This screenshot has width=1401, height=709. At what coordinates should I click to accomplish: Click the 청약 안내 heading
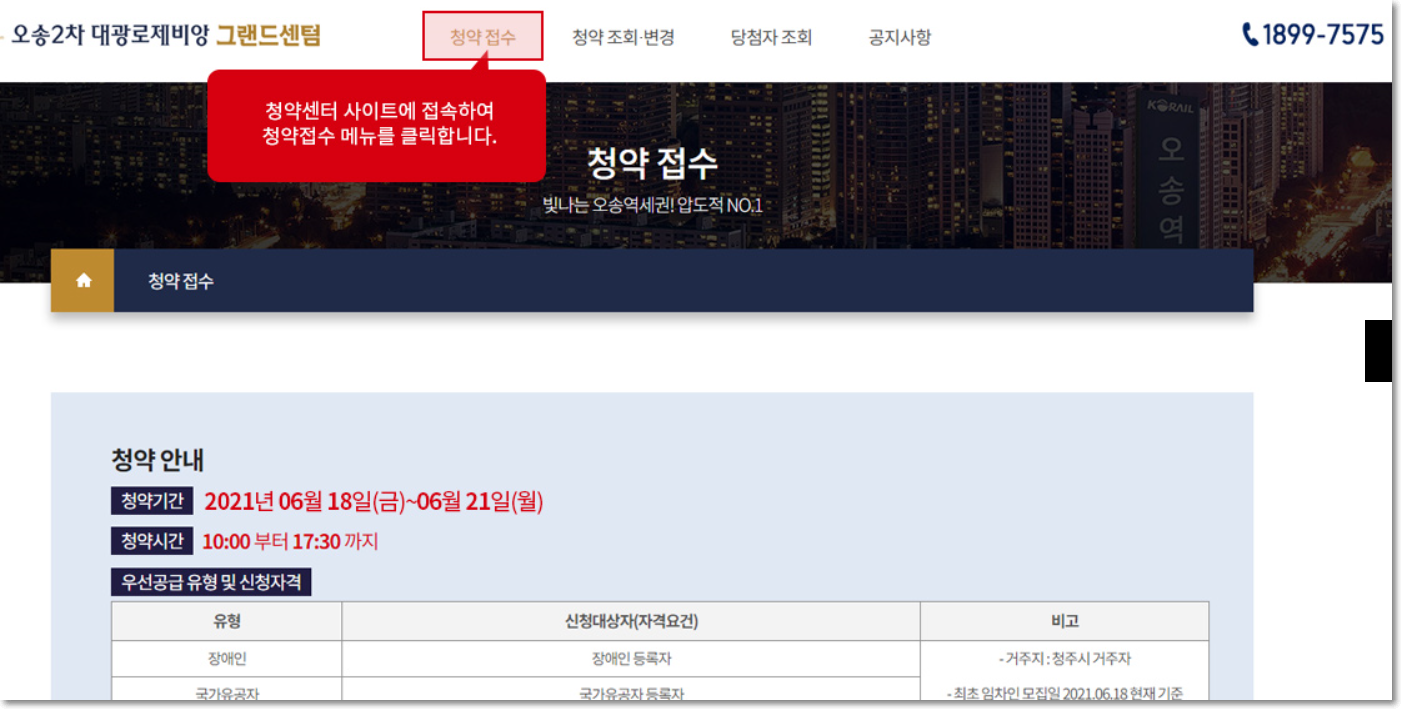pos(158,460)
